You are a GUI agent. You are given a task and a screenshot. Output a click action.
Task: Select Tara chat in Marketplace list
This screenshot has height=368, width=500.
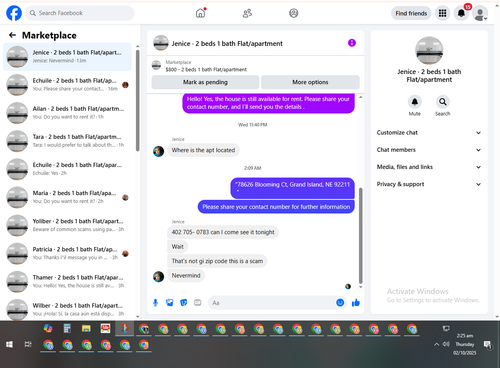click(x=67, y=141)
